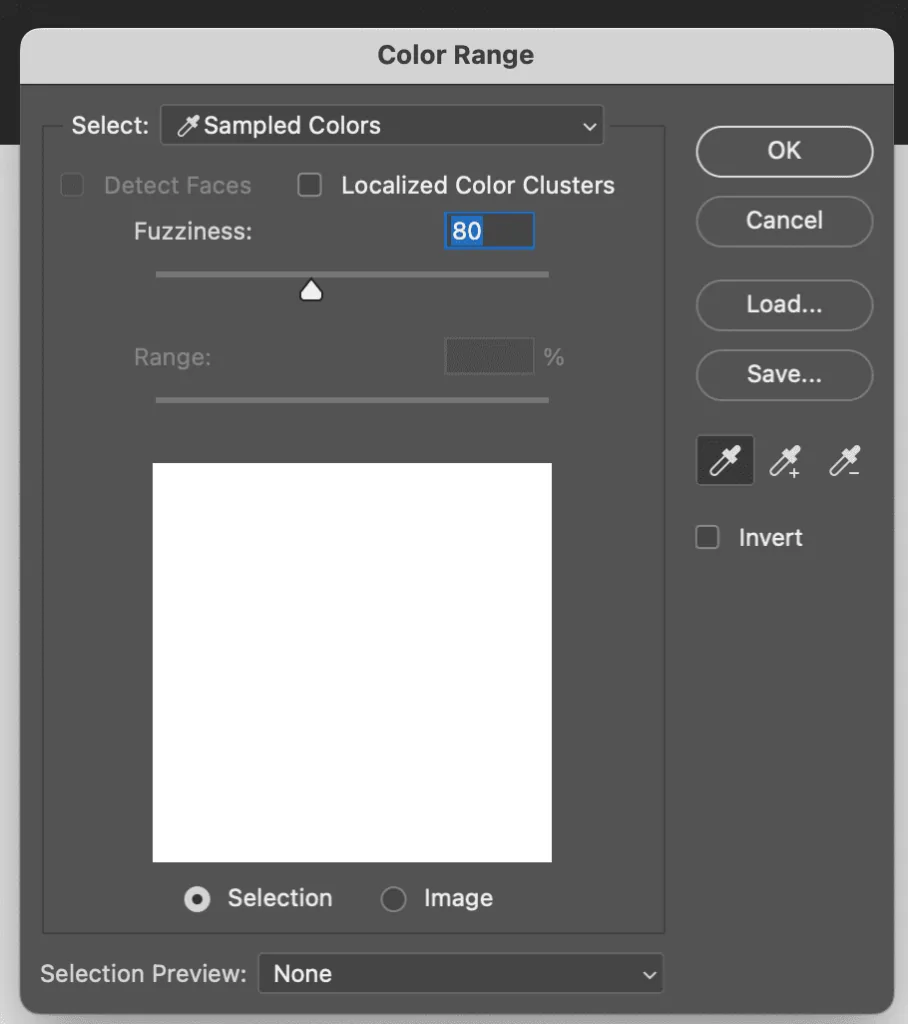This screenshot has width=908, height=1024.
Task: Click the white selection preview image
Action: (352, 662)
